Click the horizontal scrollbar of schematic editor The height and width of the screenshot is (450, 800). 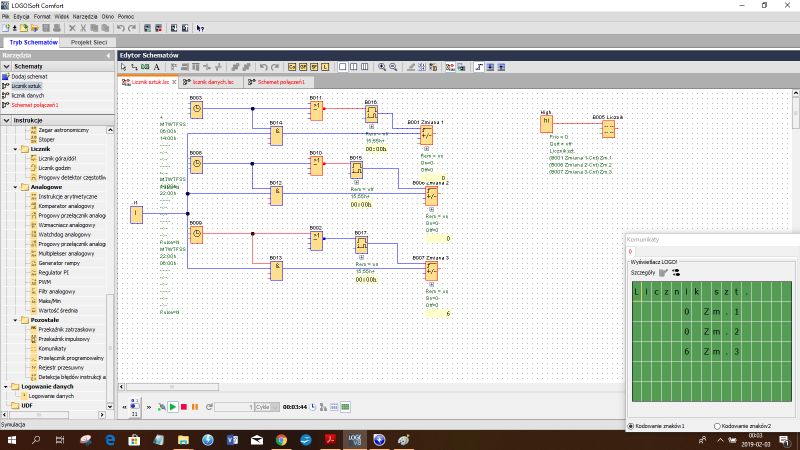point(172,387)
